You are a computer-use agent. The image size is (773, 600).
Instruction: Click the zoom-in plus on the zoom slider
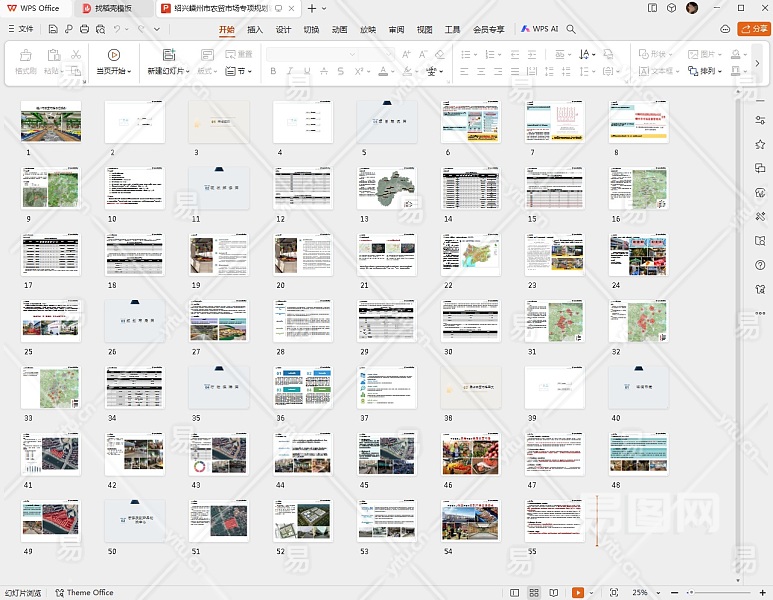[x=764, y=593]
